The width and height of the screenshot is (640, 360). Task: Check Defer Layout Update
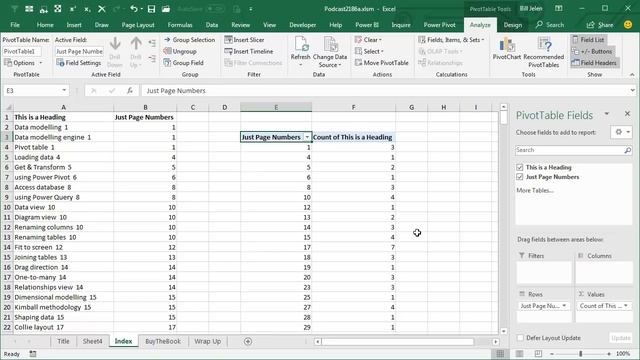(520, 338)
